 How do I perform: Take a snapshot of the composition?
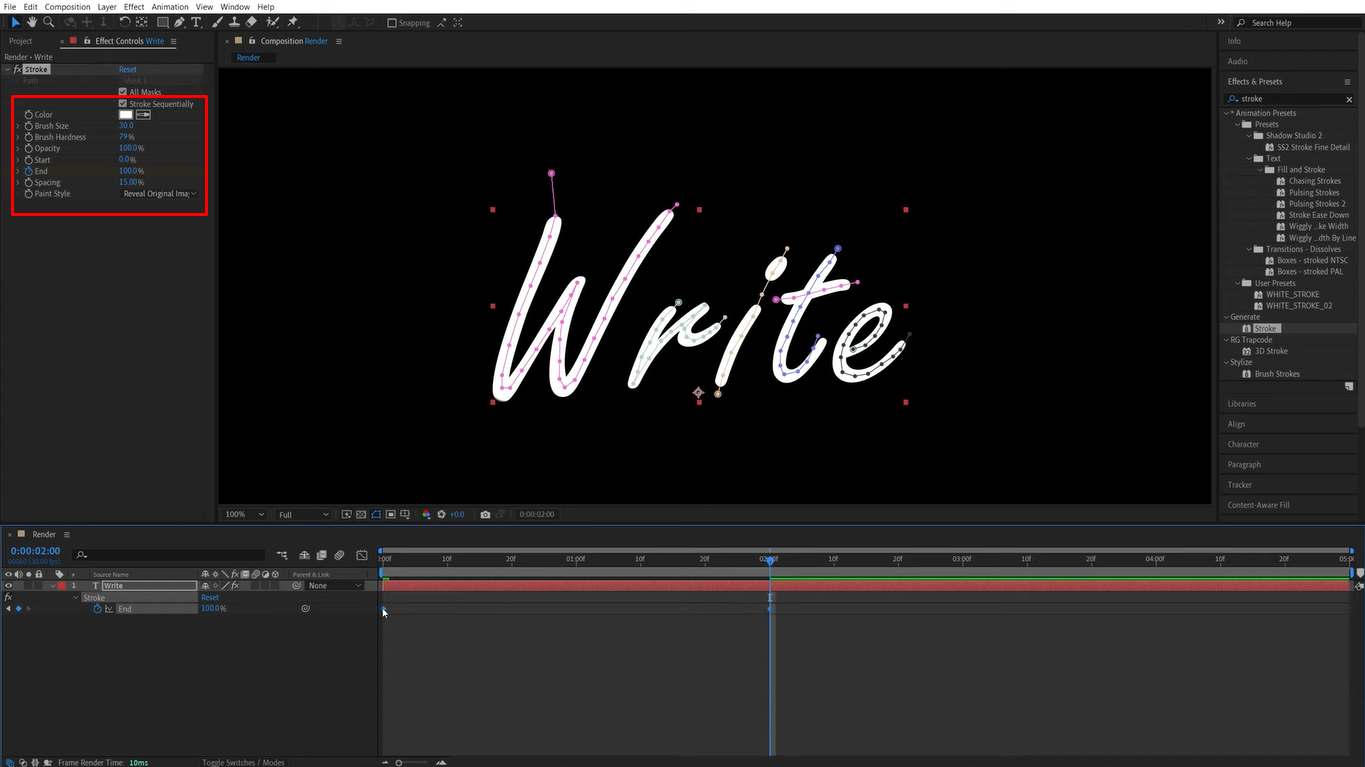pyautogui.click(x=486, y=514)
